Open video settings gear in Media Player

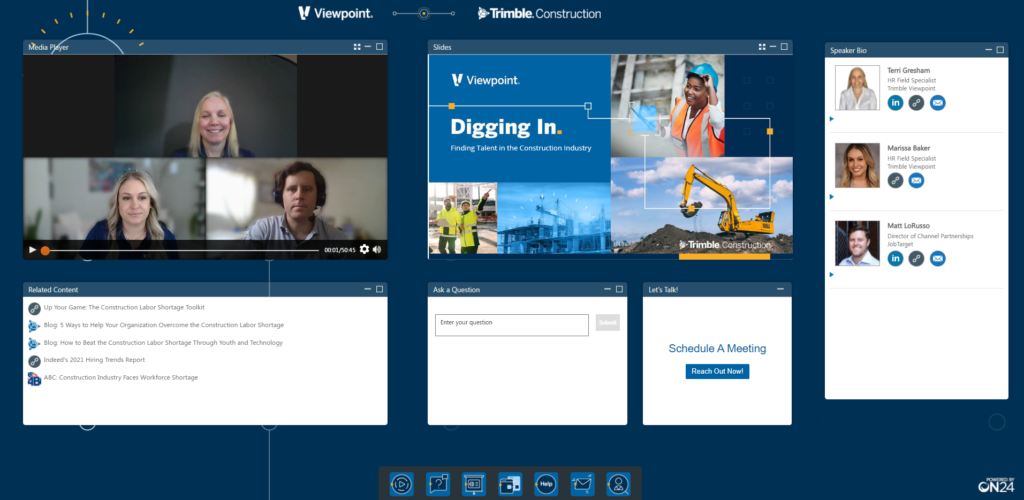point(364,249)
